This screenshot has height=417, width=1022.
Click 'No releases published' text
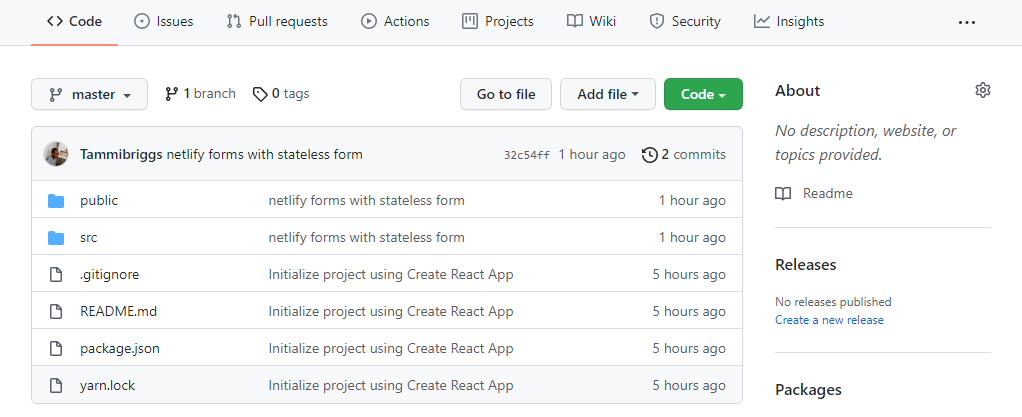pyautogui.click(x=833, y=302)
